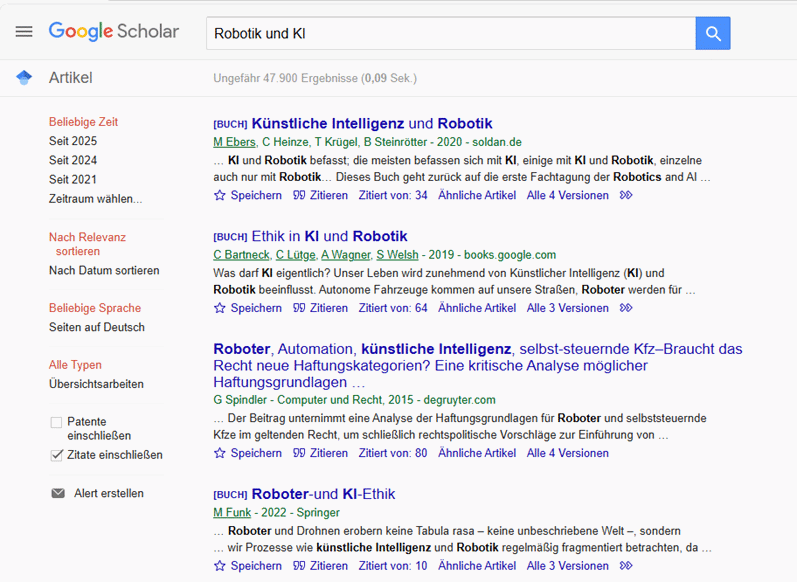Click quote icon Zitieren for C Bartneck result

(x=299, y=308)
